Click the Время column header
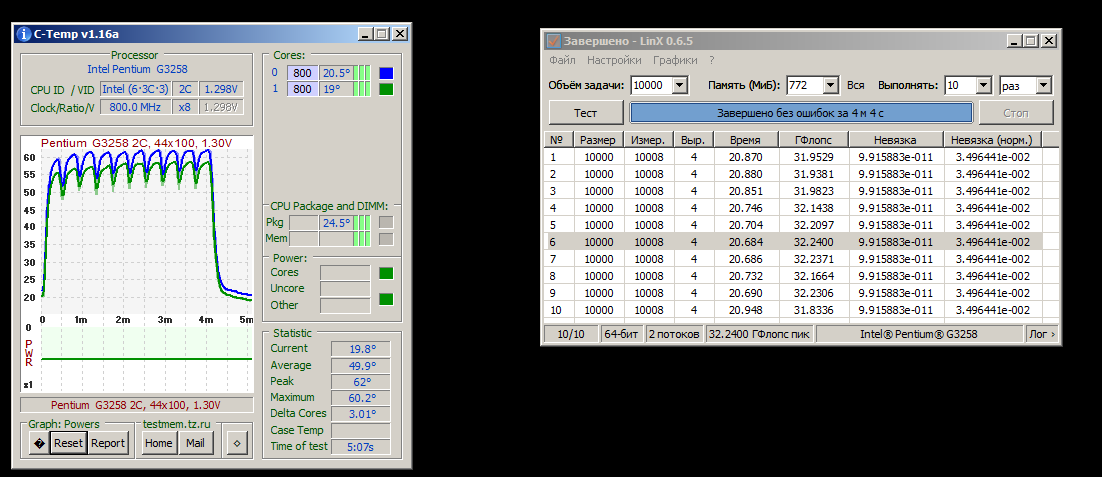Screen dimensions: 1102x477 [x=746, y=140]
